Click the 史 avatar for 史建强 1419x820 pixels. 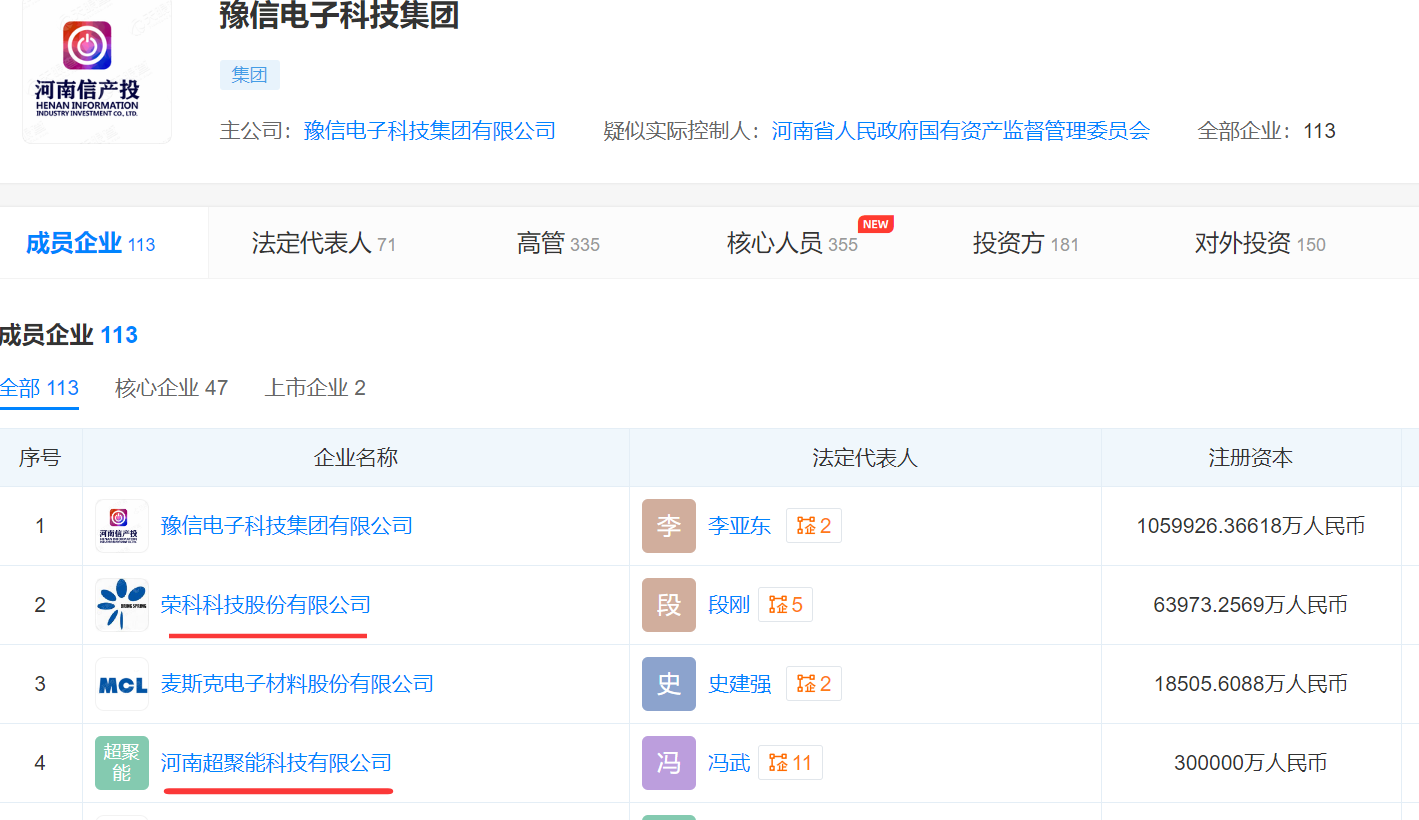pos(668,684)
